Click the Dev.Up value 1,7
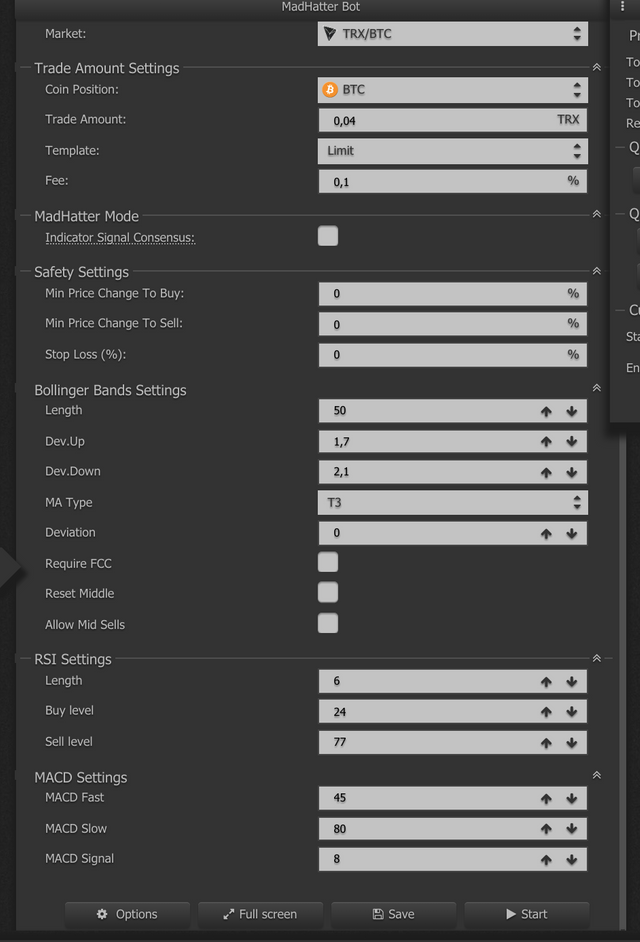 [341, 442]
